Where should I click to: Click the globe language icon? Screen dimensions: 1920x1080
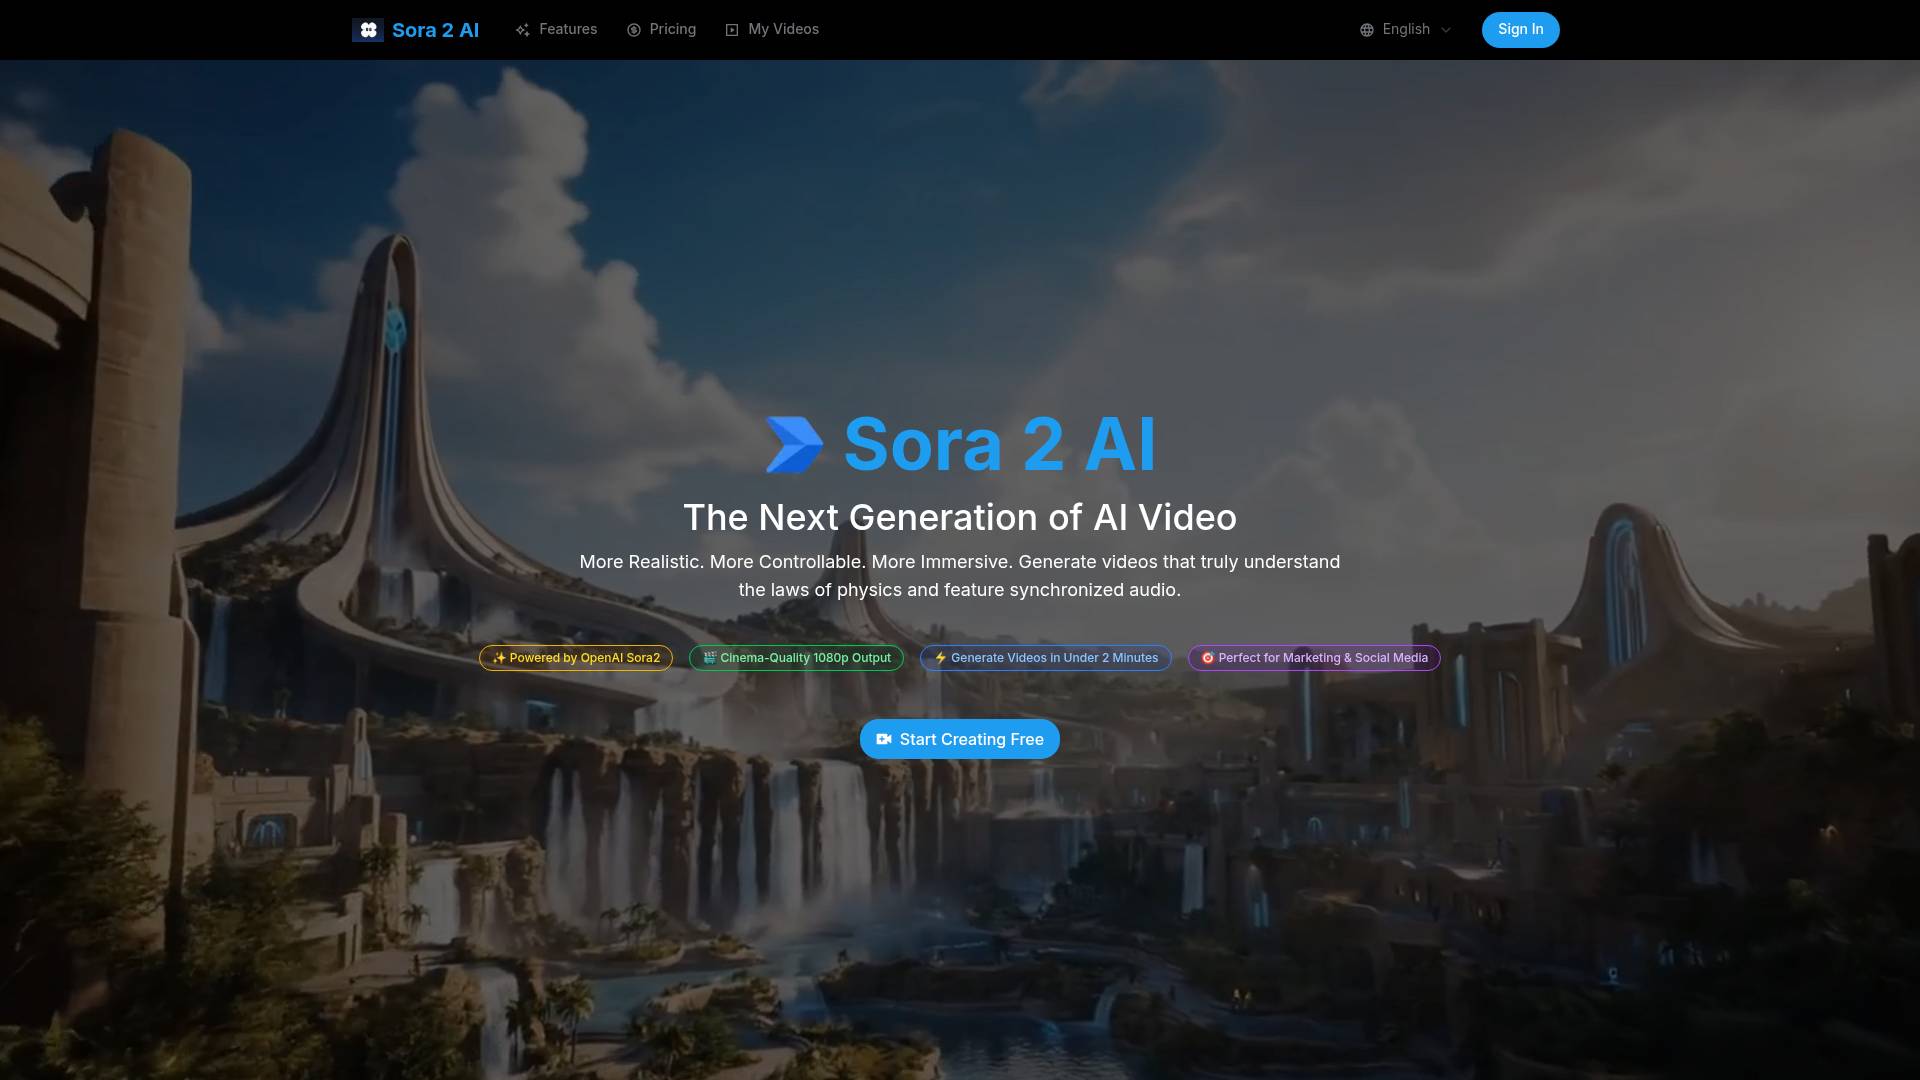pos(1366,30)
